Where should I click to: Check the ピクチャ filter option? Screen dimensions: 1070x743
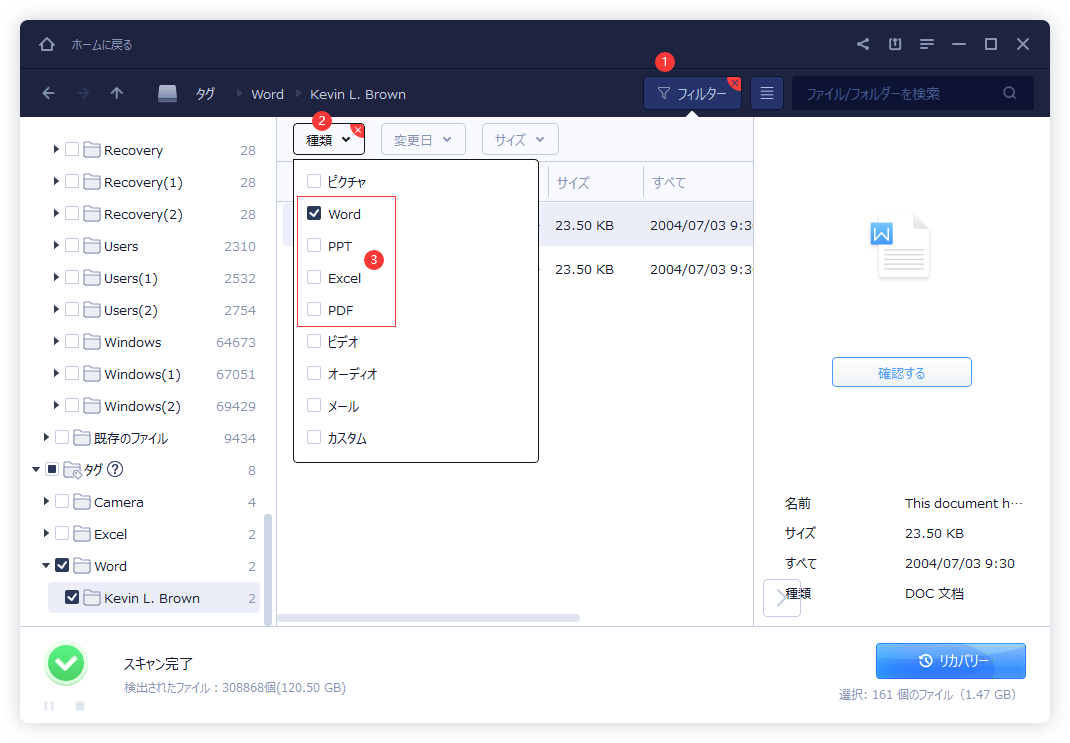coord(314,181)
